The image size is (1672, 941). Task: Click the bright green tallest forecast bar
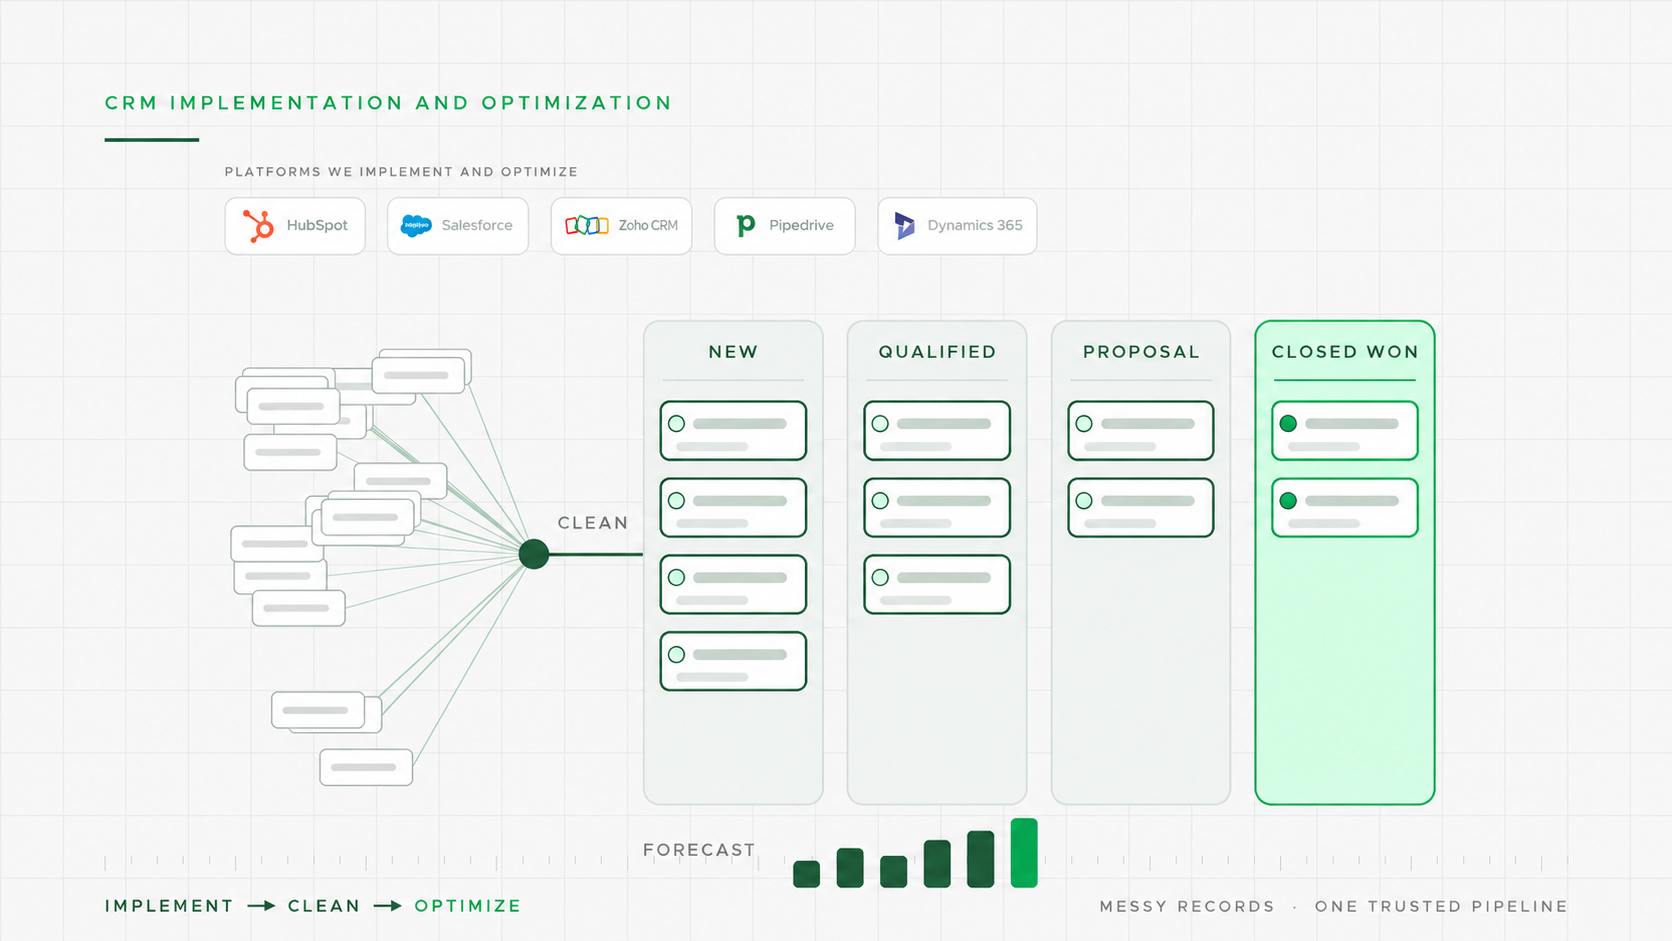point(1024,853)
